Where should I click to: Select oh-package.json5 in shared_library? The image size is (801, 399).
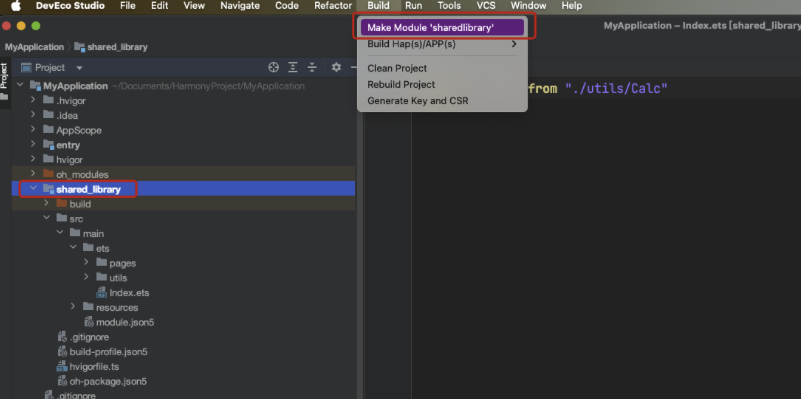(108, 382)
